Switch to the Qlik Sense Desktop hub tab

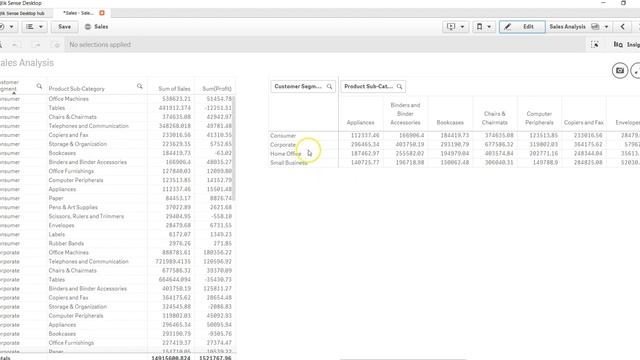(22, 13)
